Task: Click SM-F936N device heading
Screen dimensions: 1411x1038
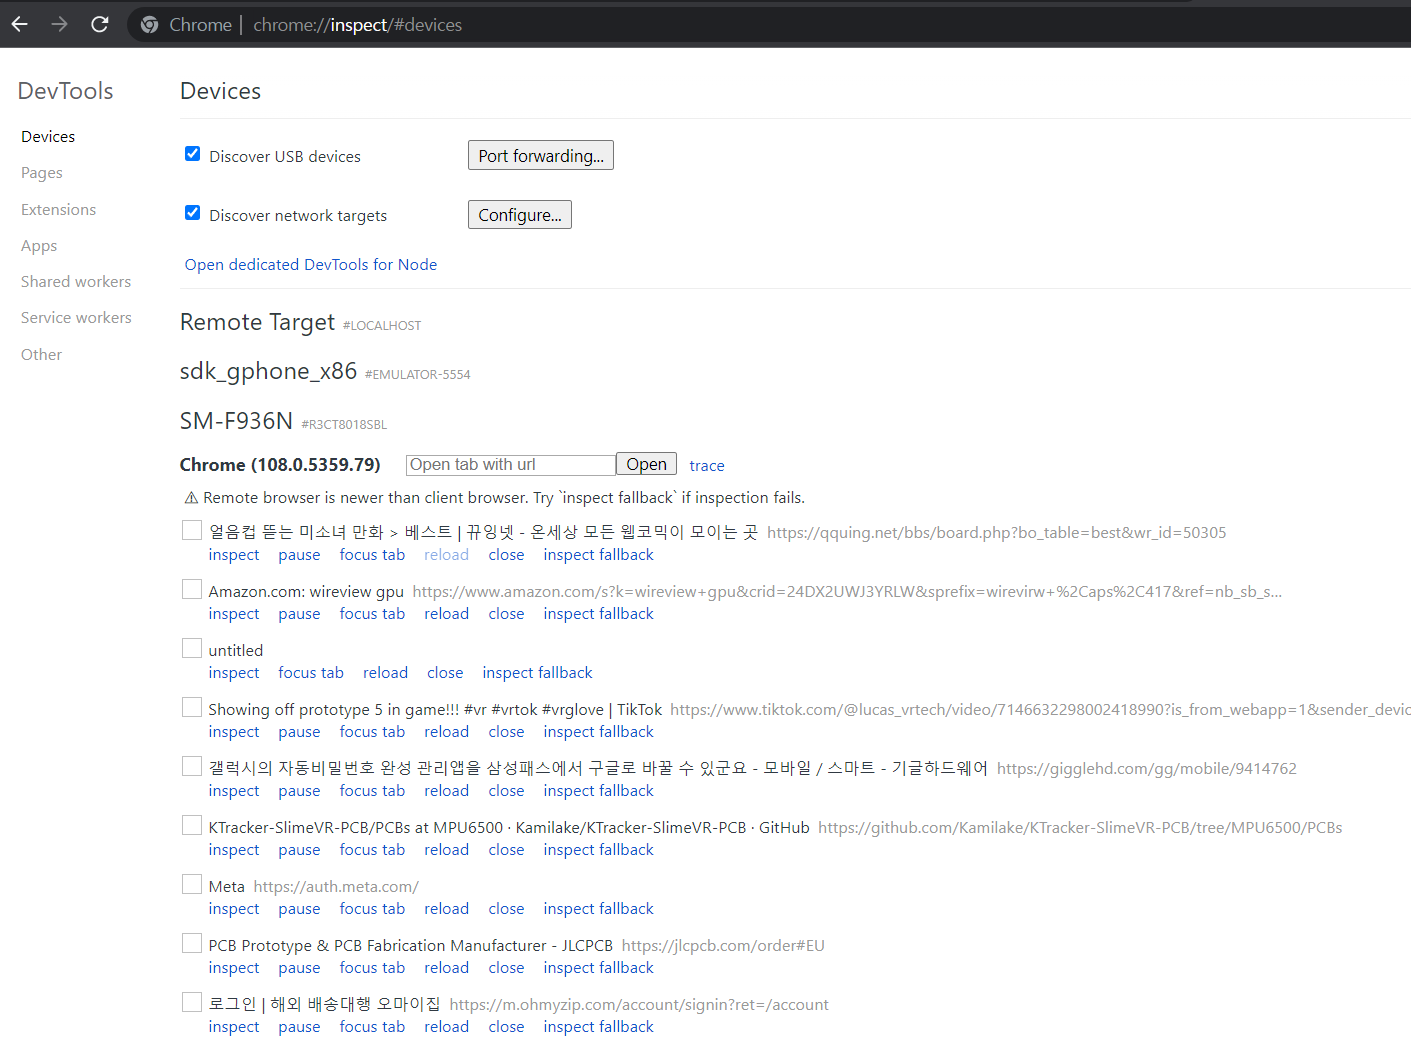Action: (236, 421)
